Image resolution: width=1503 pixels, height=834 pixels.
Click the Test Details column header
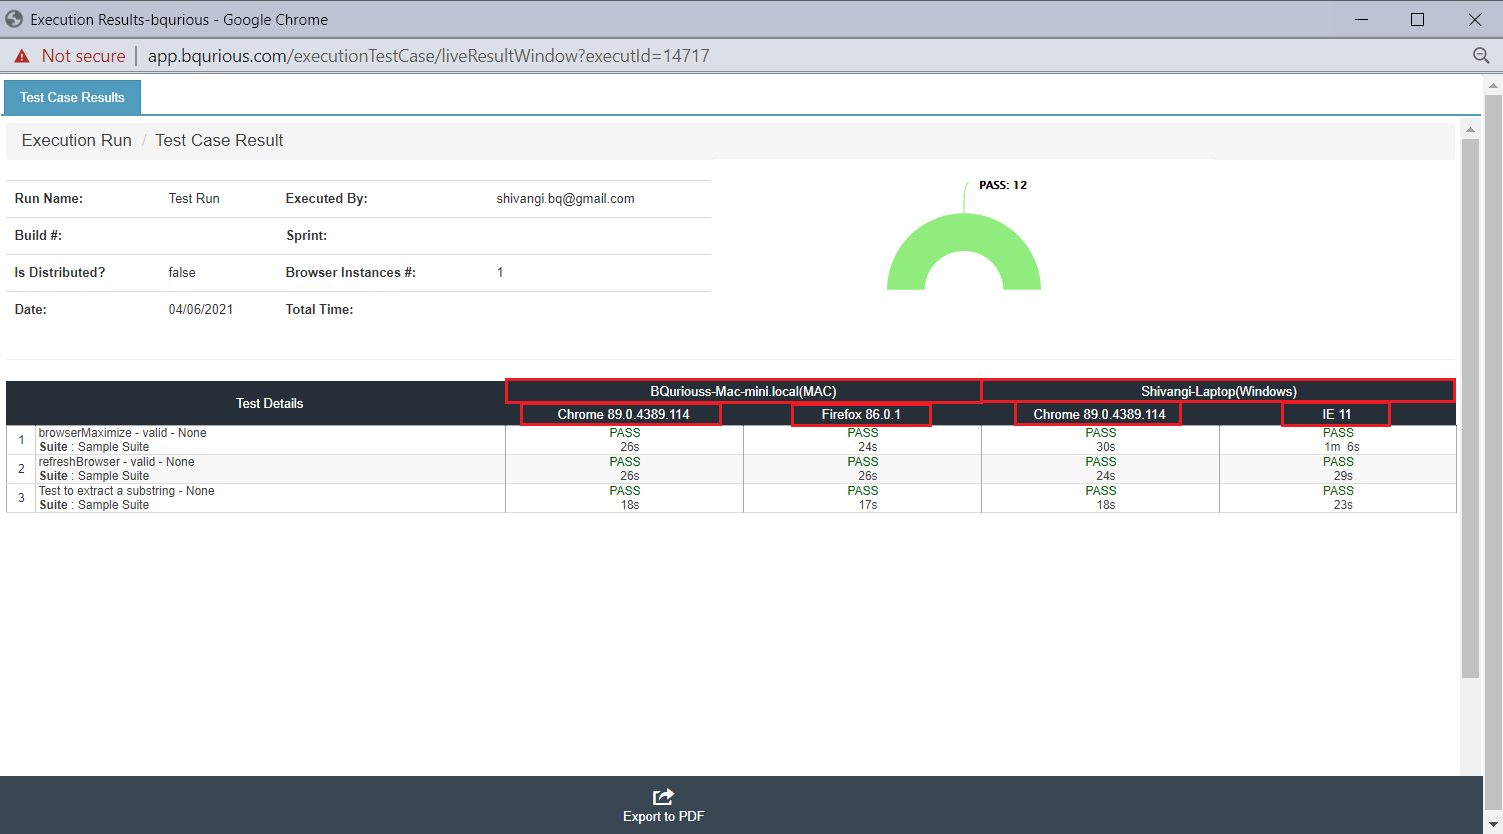pyautogui.click(x=269, y=403)
